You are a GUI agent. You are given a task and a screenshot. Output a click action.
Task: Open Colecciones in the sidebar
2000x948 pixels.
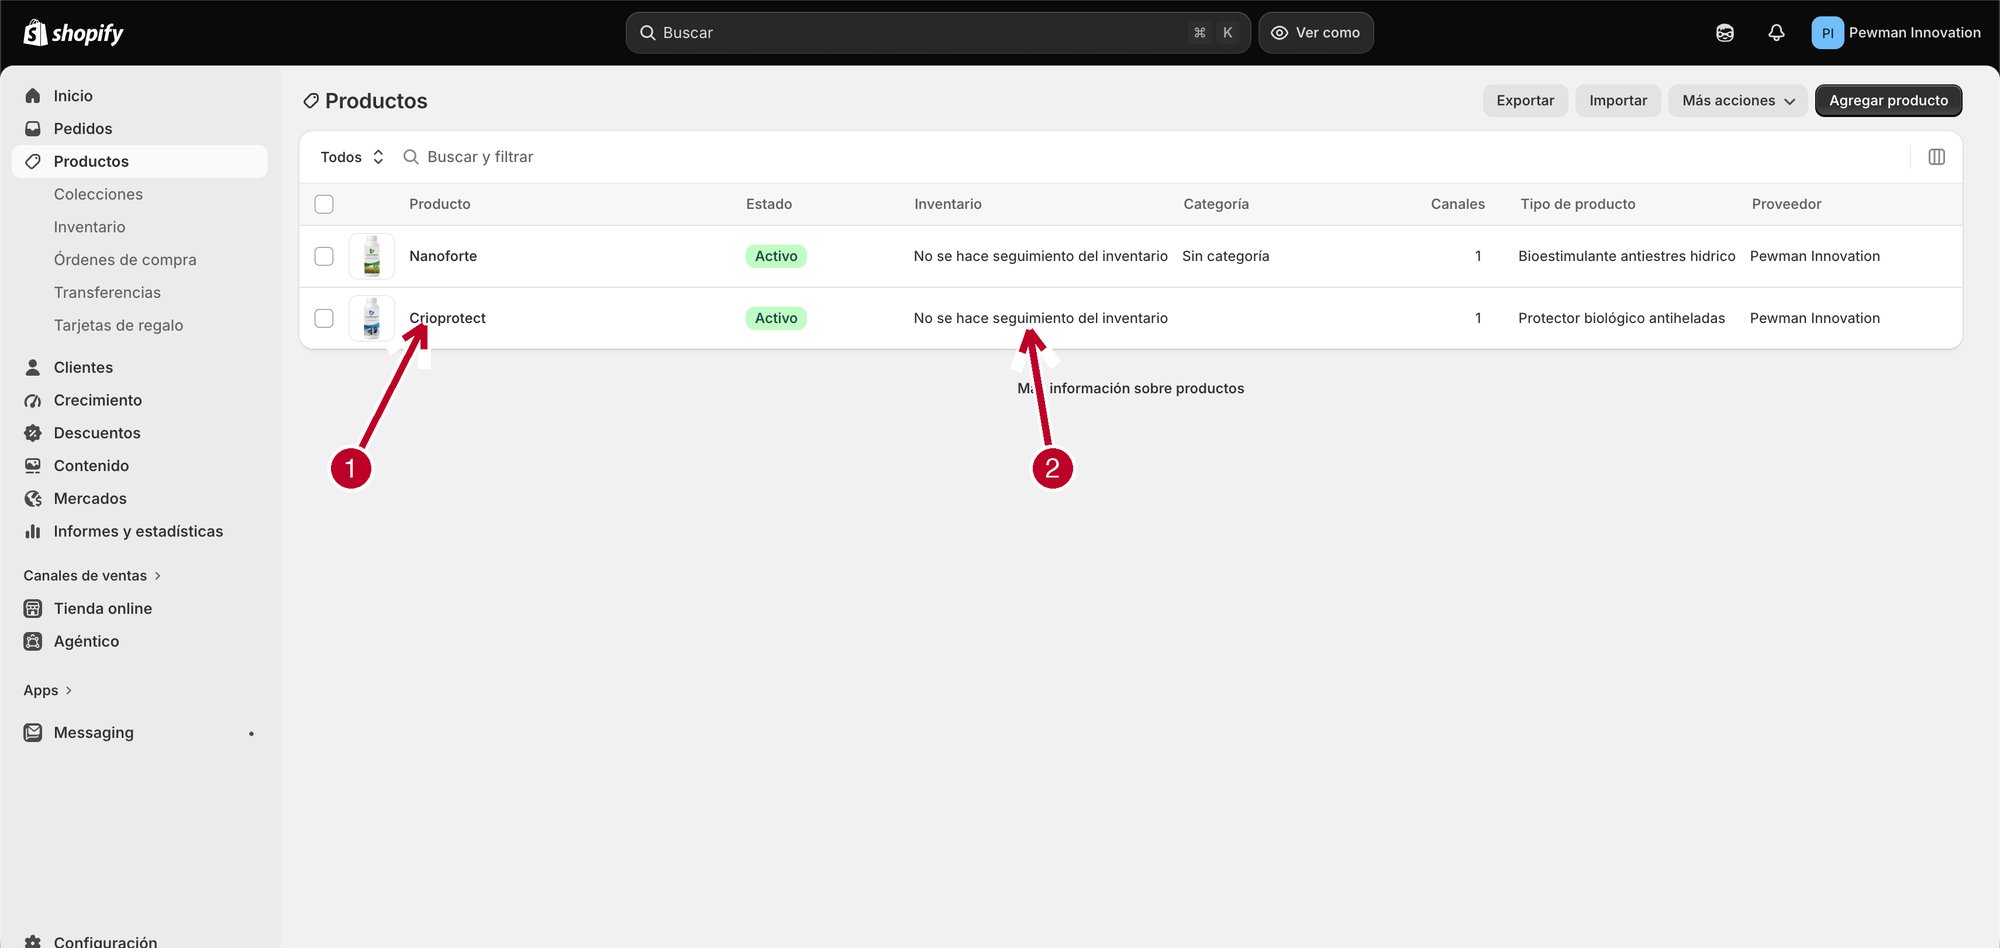click(x=98, y=194)
